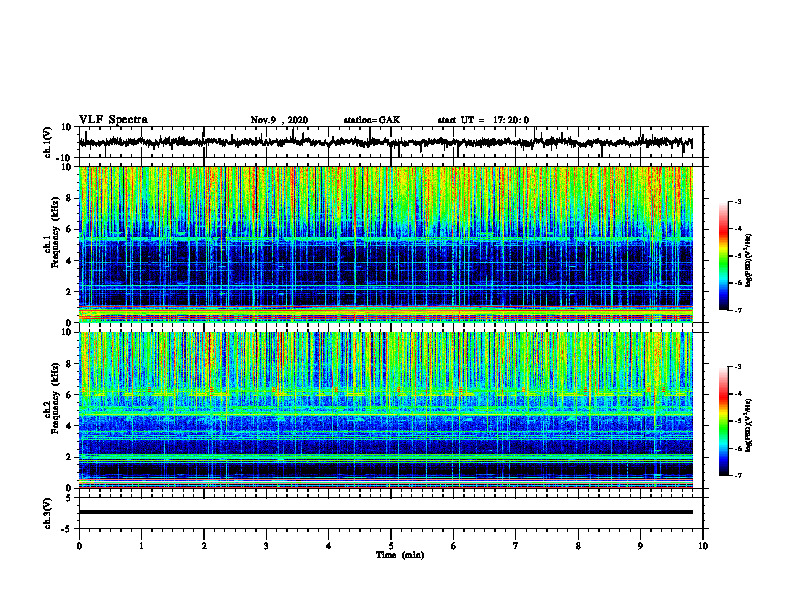Click time axis tick label "6"
The width and height of the screenshot is (792, 612).
click(x=454, y=546)
